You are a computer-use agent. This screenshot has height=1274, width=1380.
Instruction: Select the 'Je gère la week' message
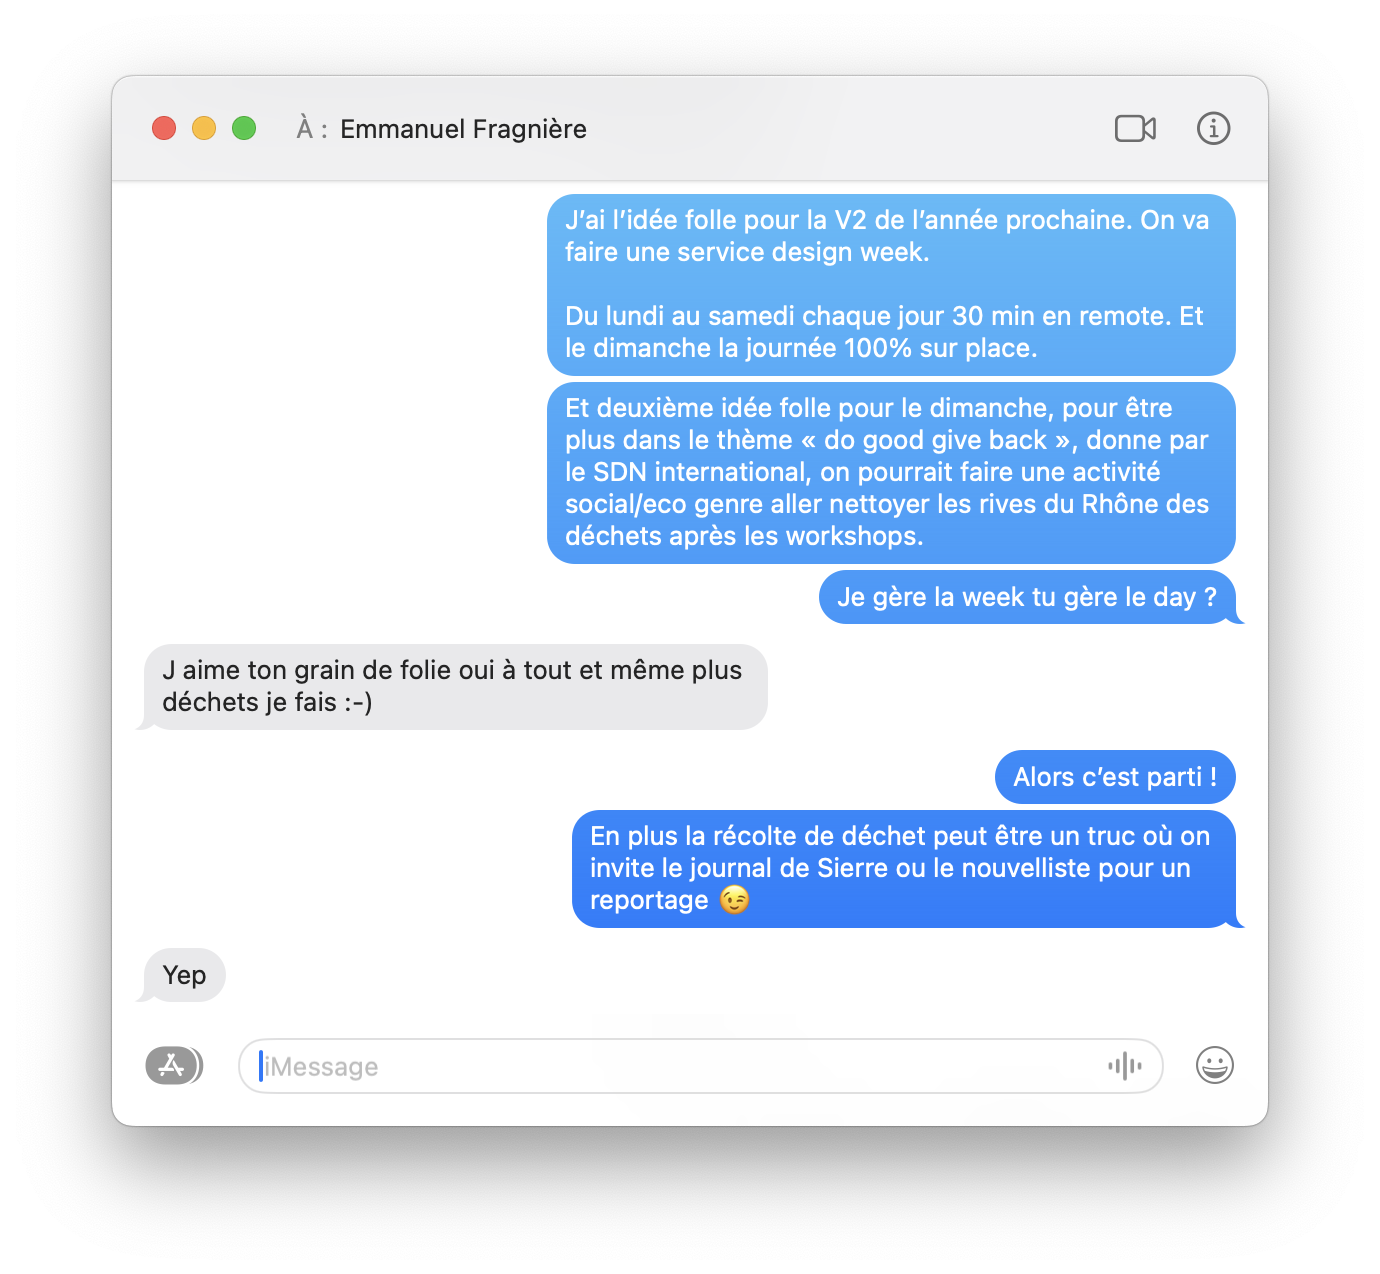[x=1027, y=597]
